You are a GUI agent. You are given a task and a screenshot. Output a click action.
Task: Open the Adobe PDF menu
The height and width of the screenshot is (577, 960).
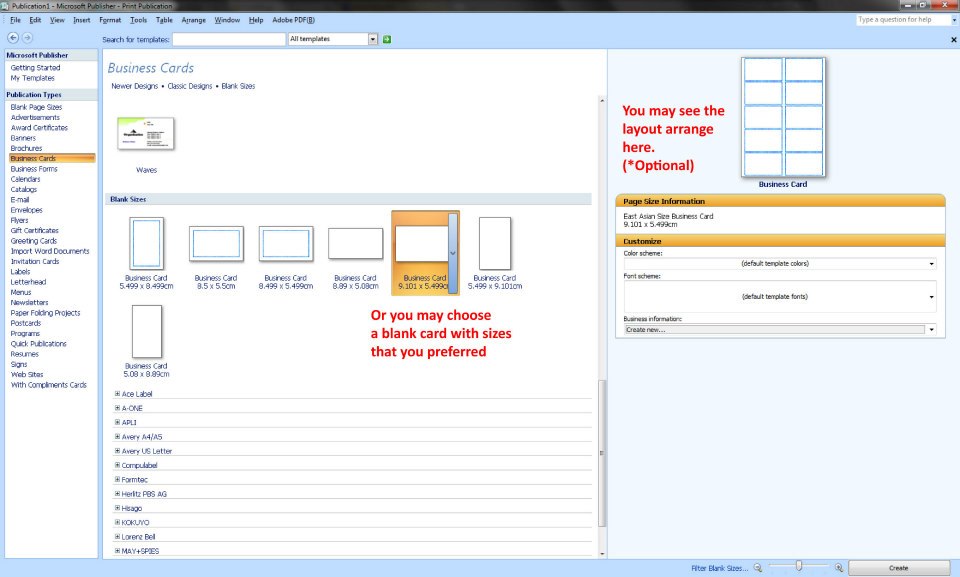293,20
